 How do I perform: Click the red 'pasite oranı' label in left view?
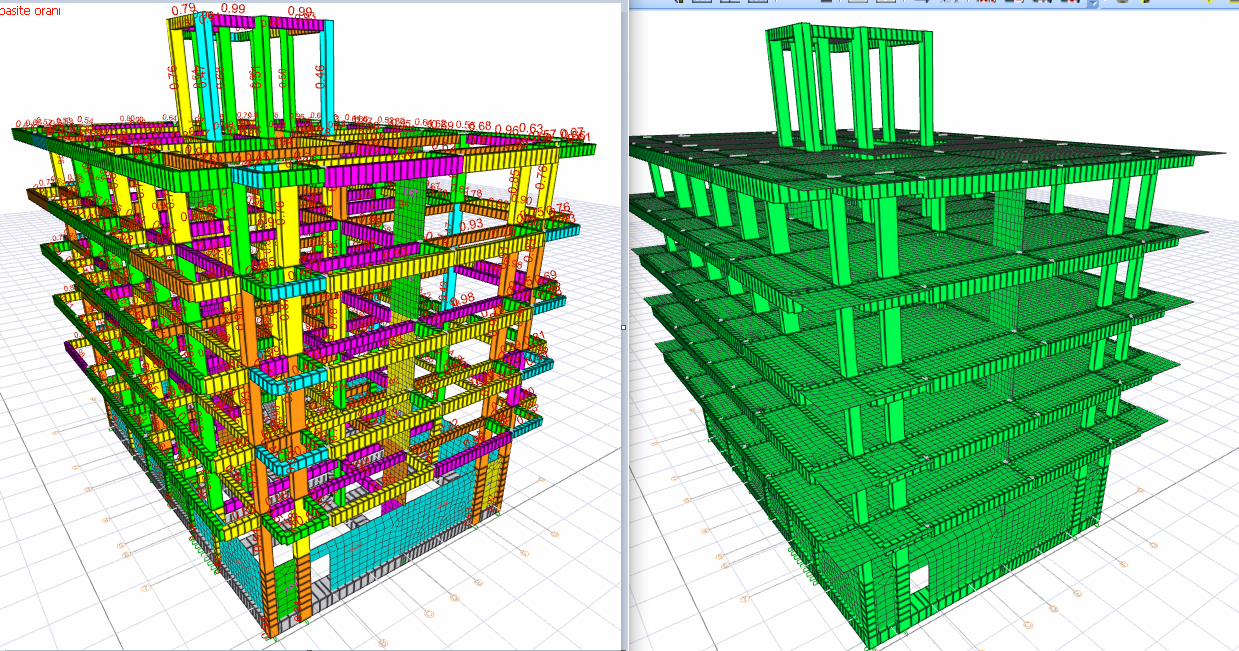tap(31, 10)
